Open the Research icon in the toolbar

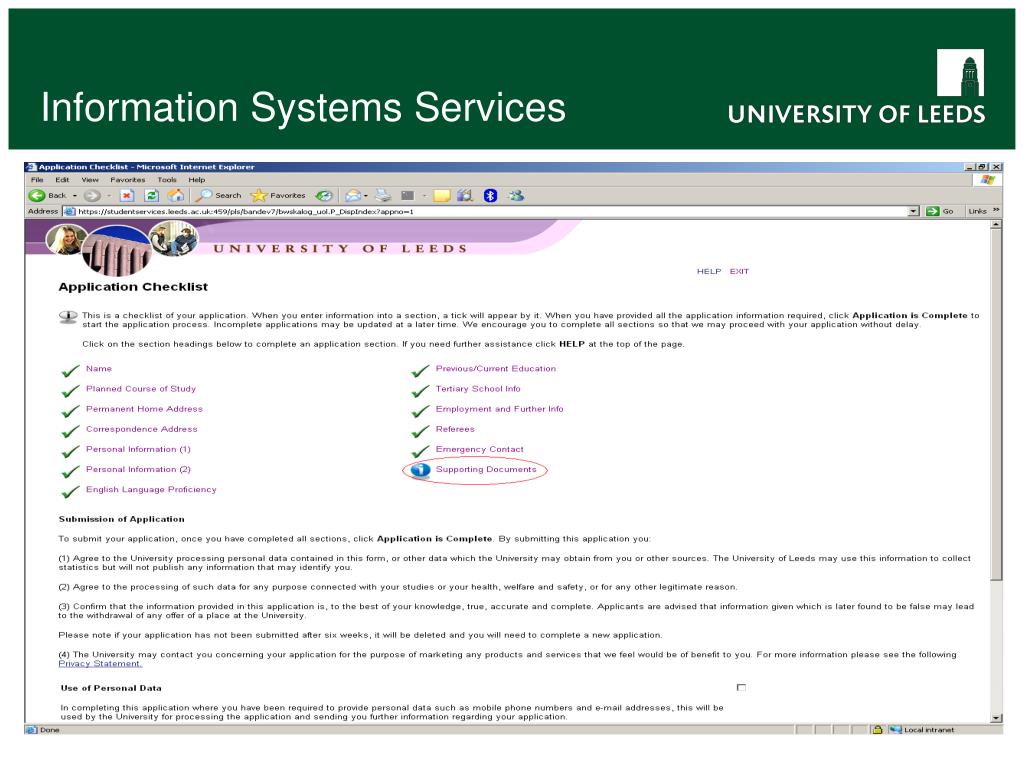465,195
